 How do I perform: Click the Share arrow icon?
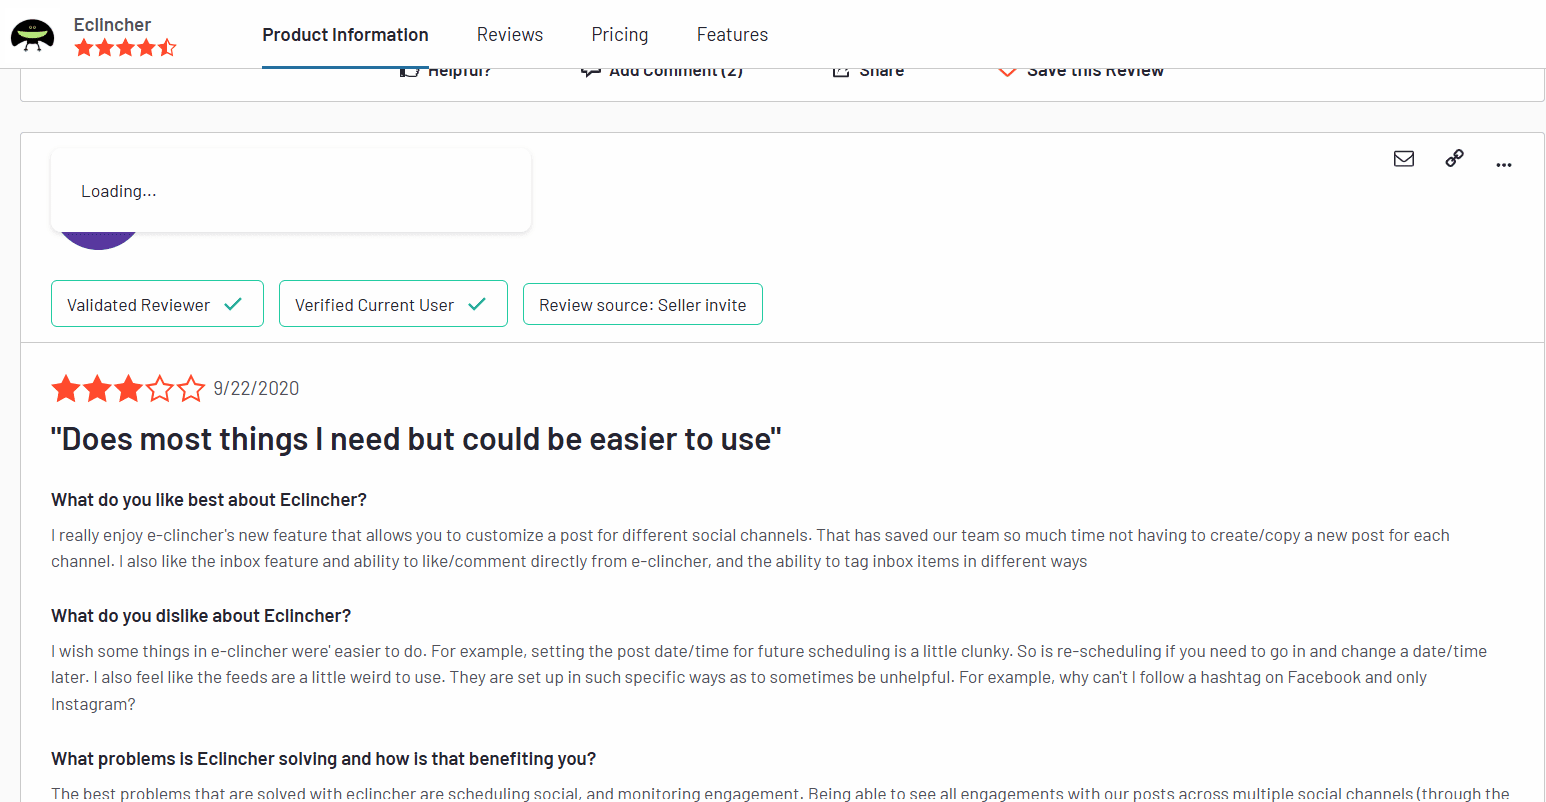coord(841,72)
